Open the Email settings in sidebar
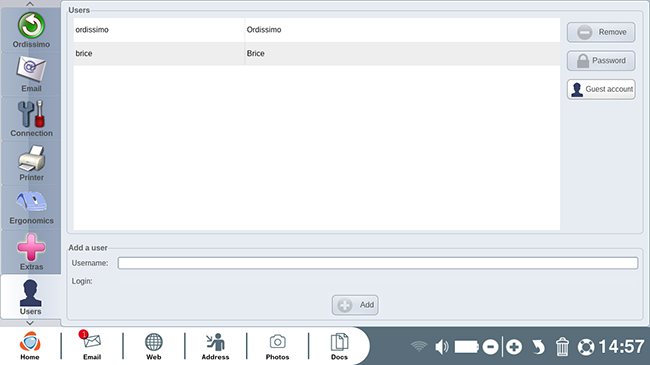This screenshot has height=365, width=650. [x=31, y=74]
